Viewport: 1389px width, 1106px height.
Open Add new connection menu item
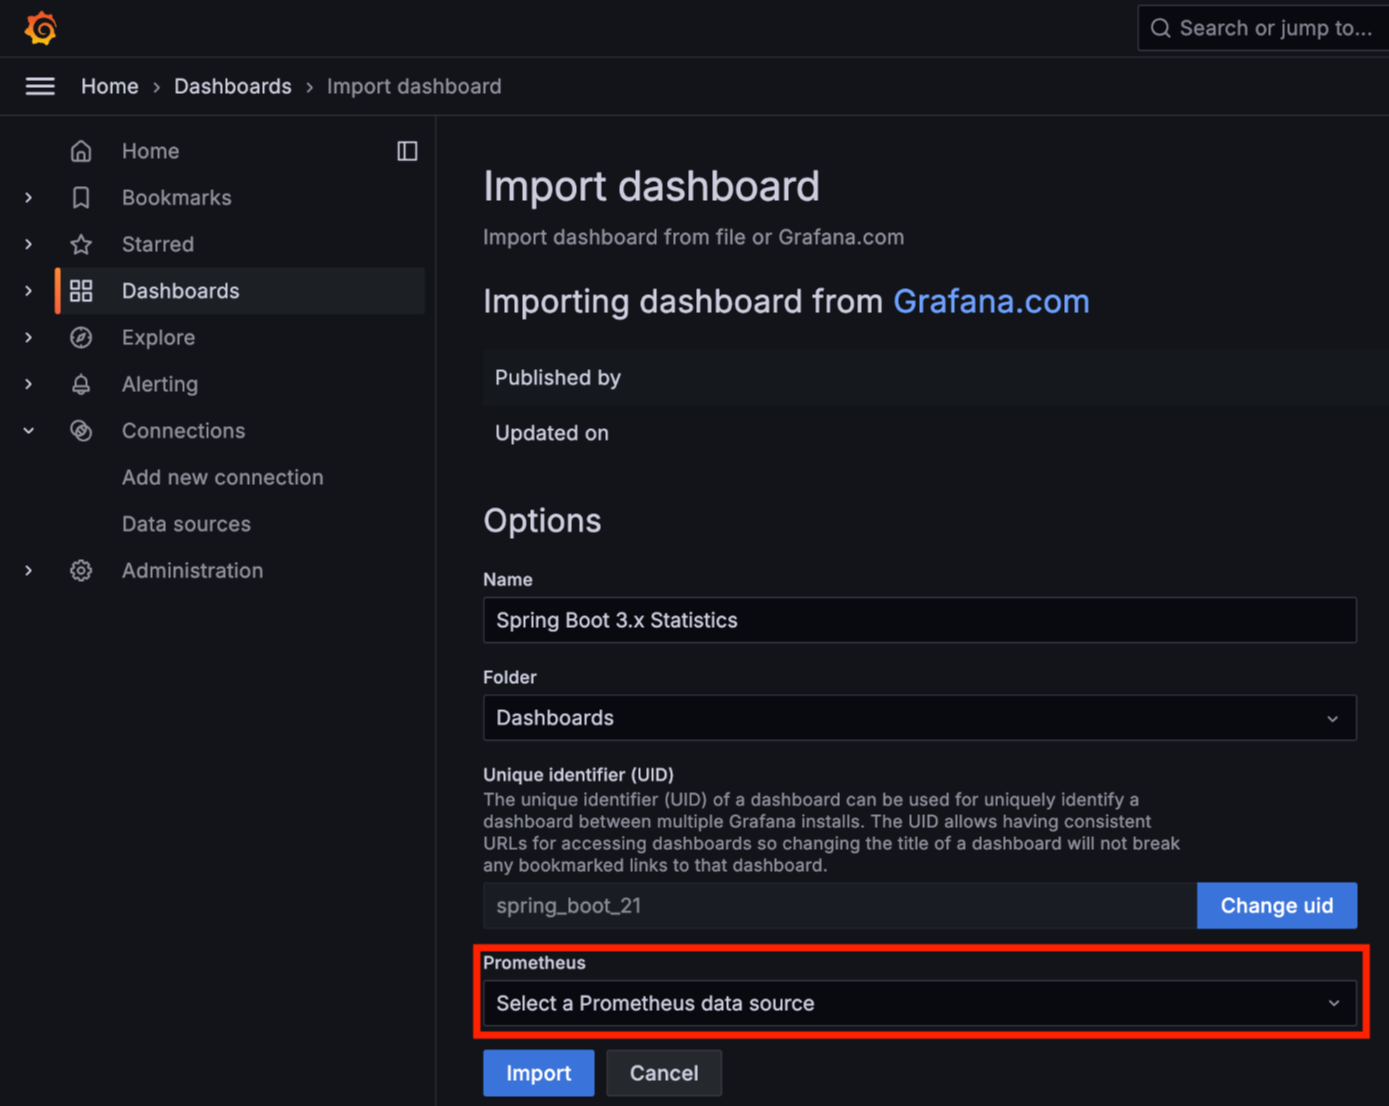click(x=222, y=477)
